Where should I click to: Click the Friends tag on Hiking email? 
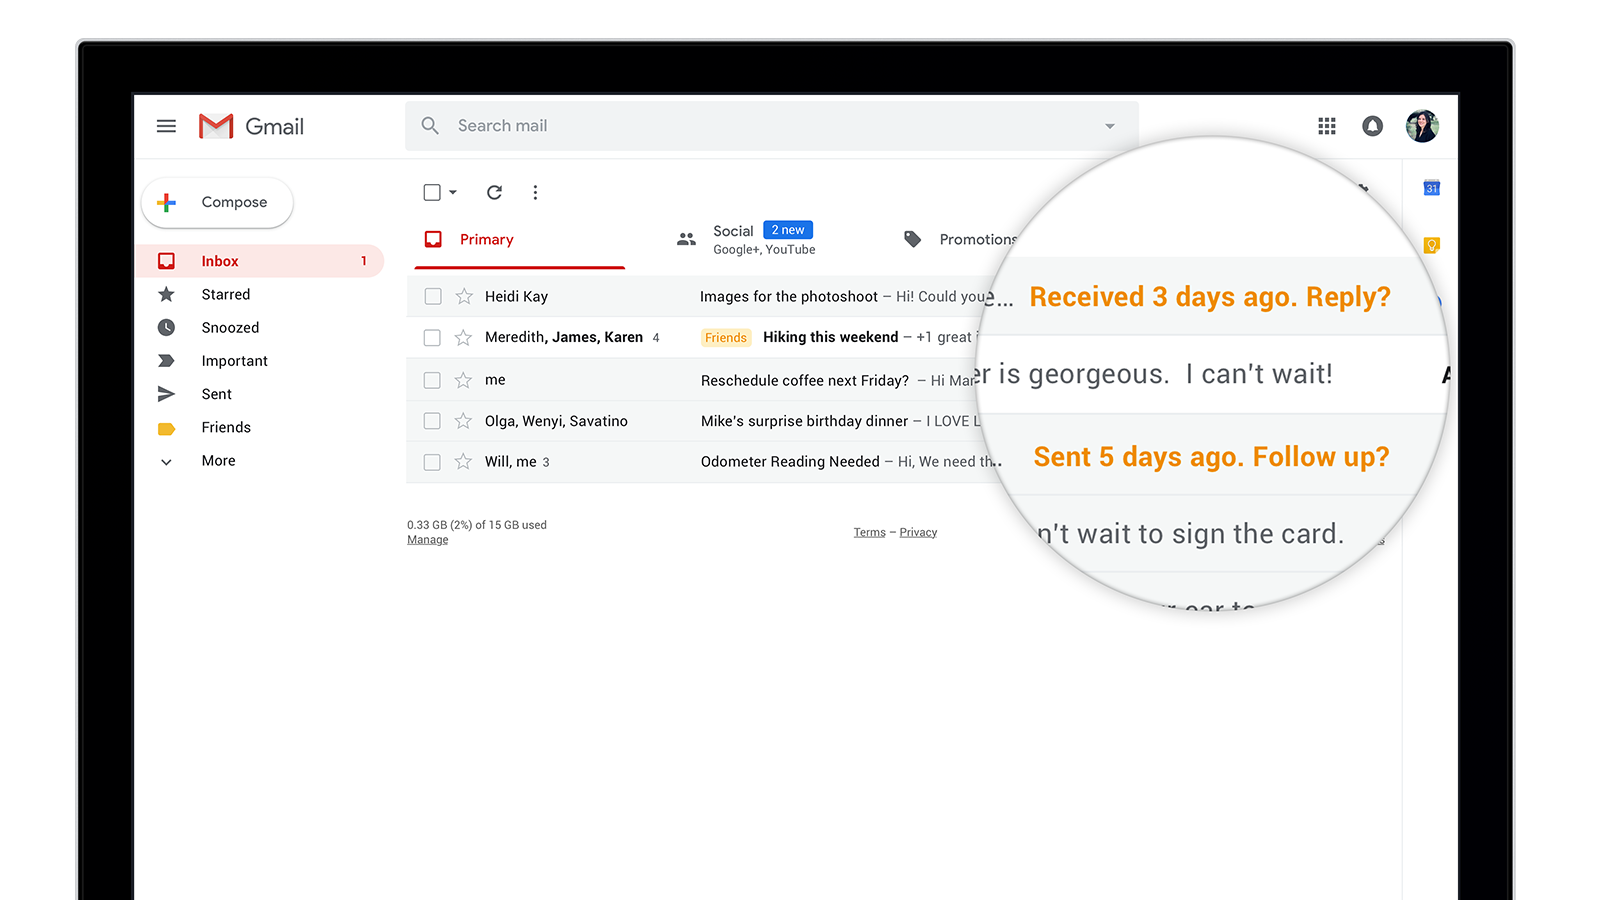(x=726, y=338)
